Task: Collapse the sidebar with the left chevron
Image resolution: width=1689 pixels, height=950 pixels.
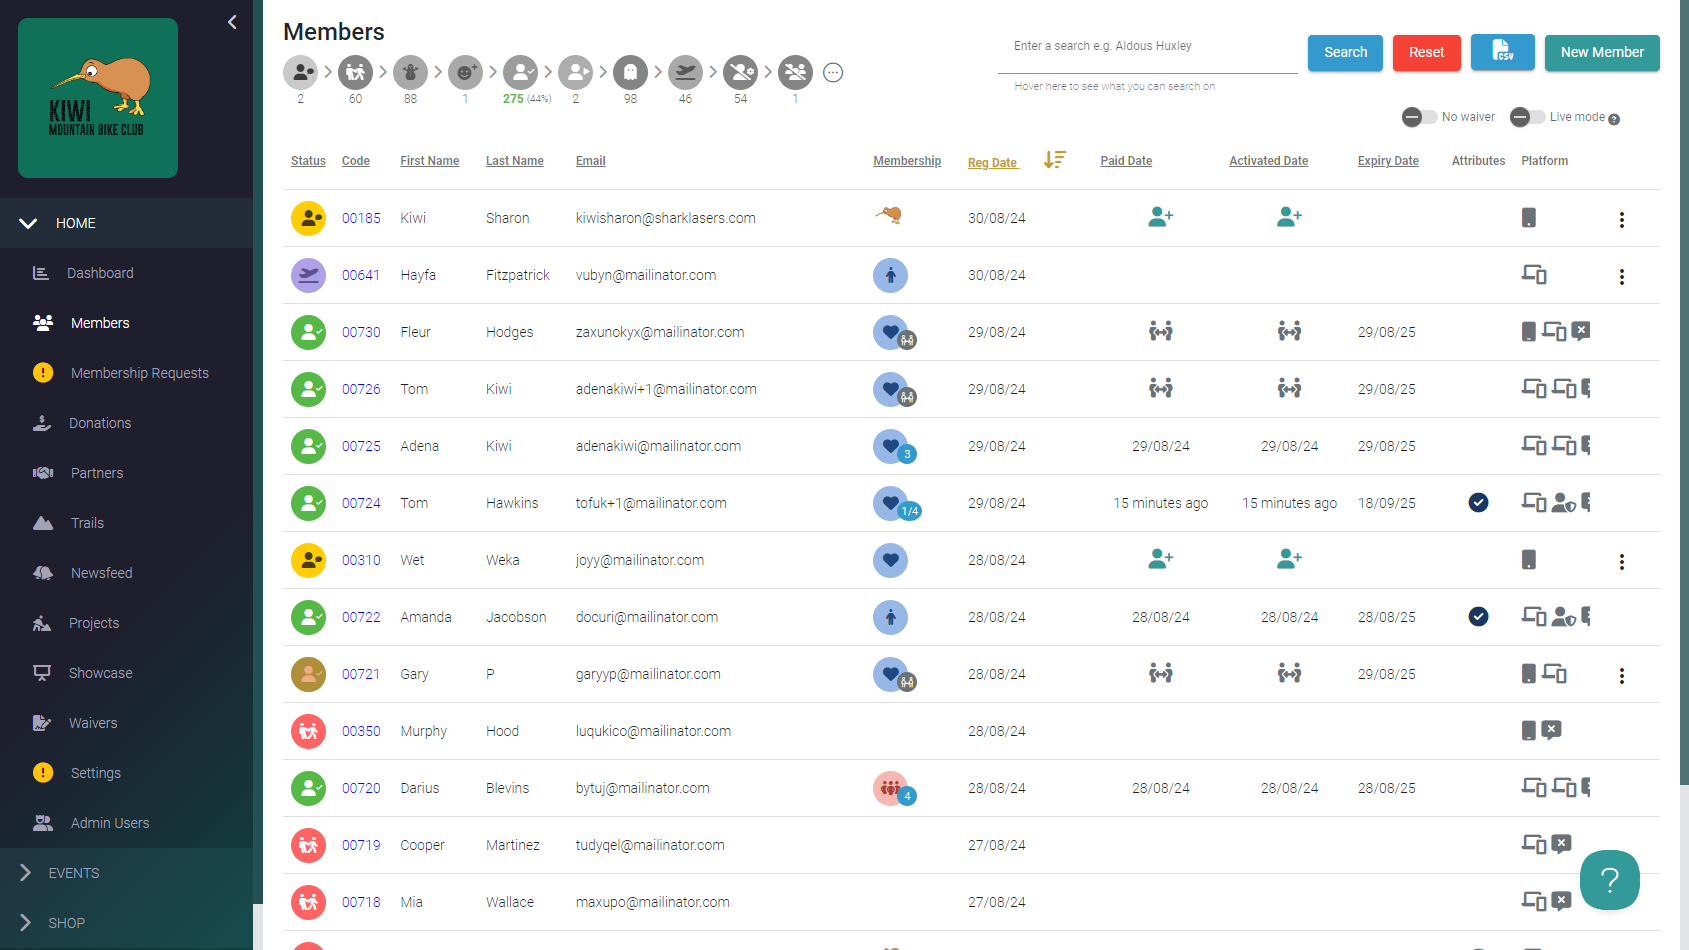Action: tap(232, 22)
